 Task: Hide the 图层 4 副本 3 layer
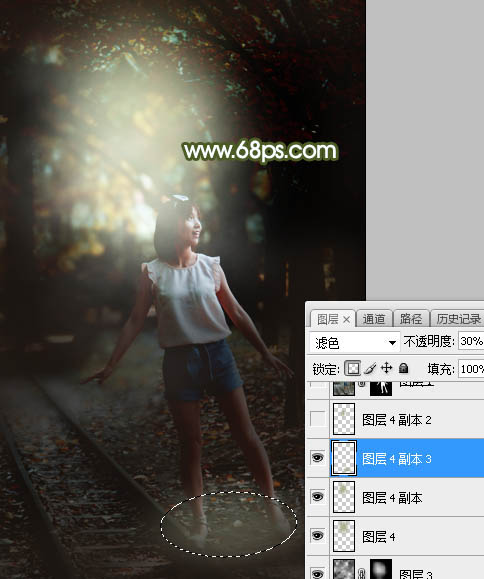(318, 458)
